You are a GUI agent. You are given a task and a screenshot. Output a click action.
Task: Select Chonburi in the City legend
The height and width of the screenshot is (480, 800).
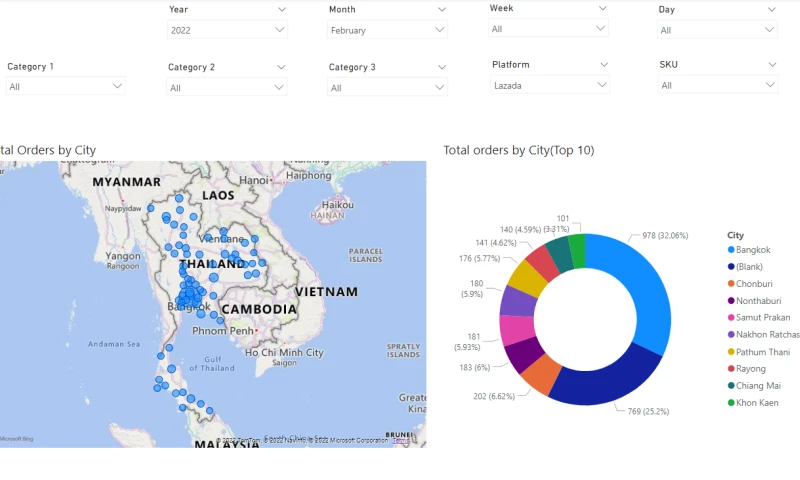[x=749, y=284]
